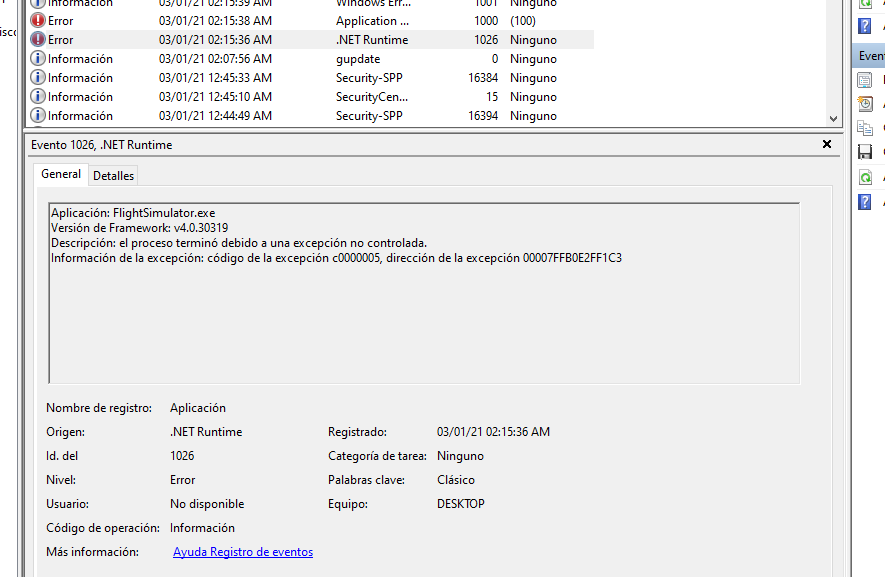Click the 'SecurityCen...' source cell
885x577 pixels.
pos(372,97)
